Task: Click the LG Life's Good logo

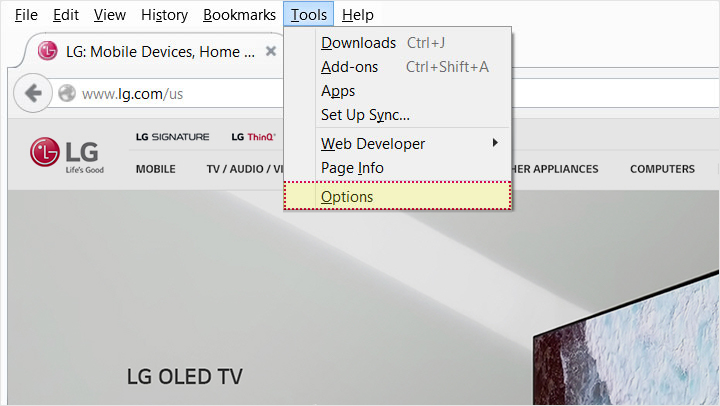Action: (67, 154)
